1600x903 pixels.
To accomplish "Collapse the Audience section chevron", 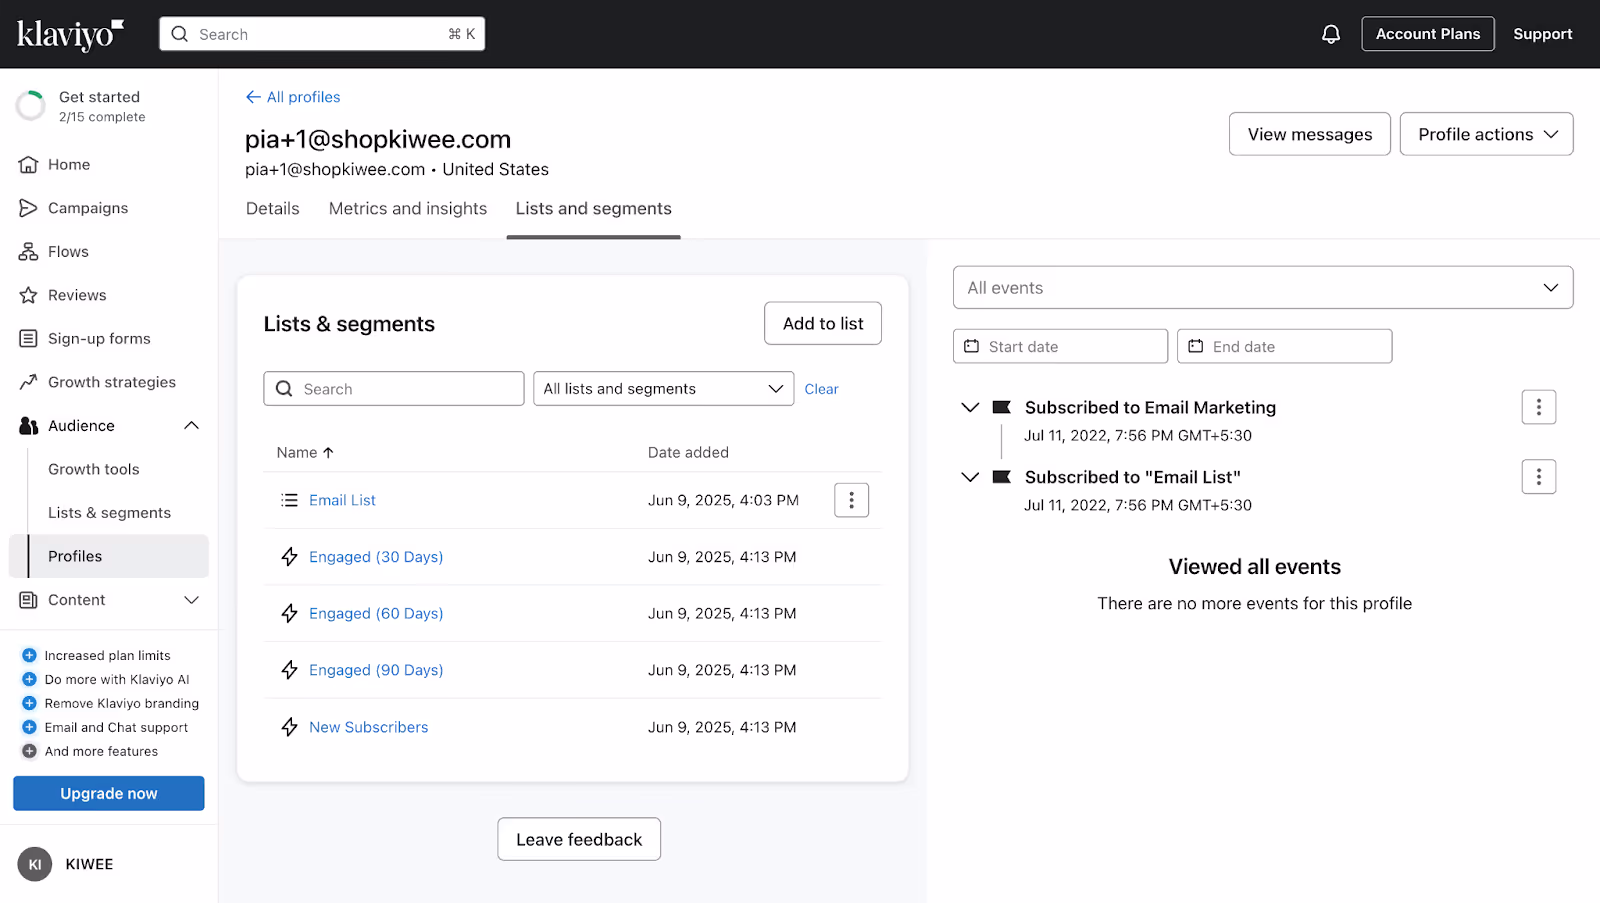I will (192, 426).
